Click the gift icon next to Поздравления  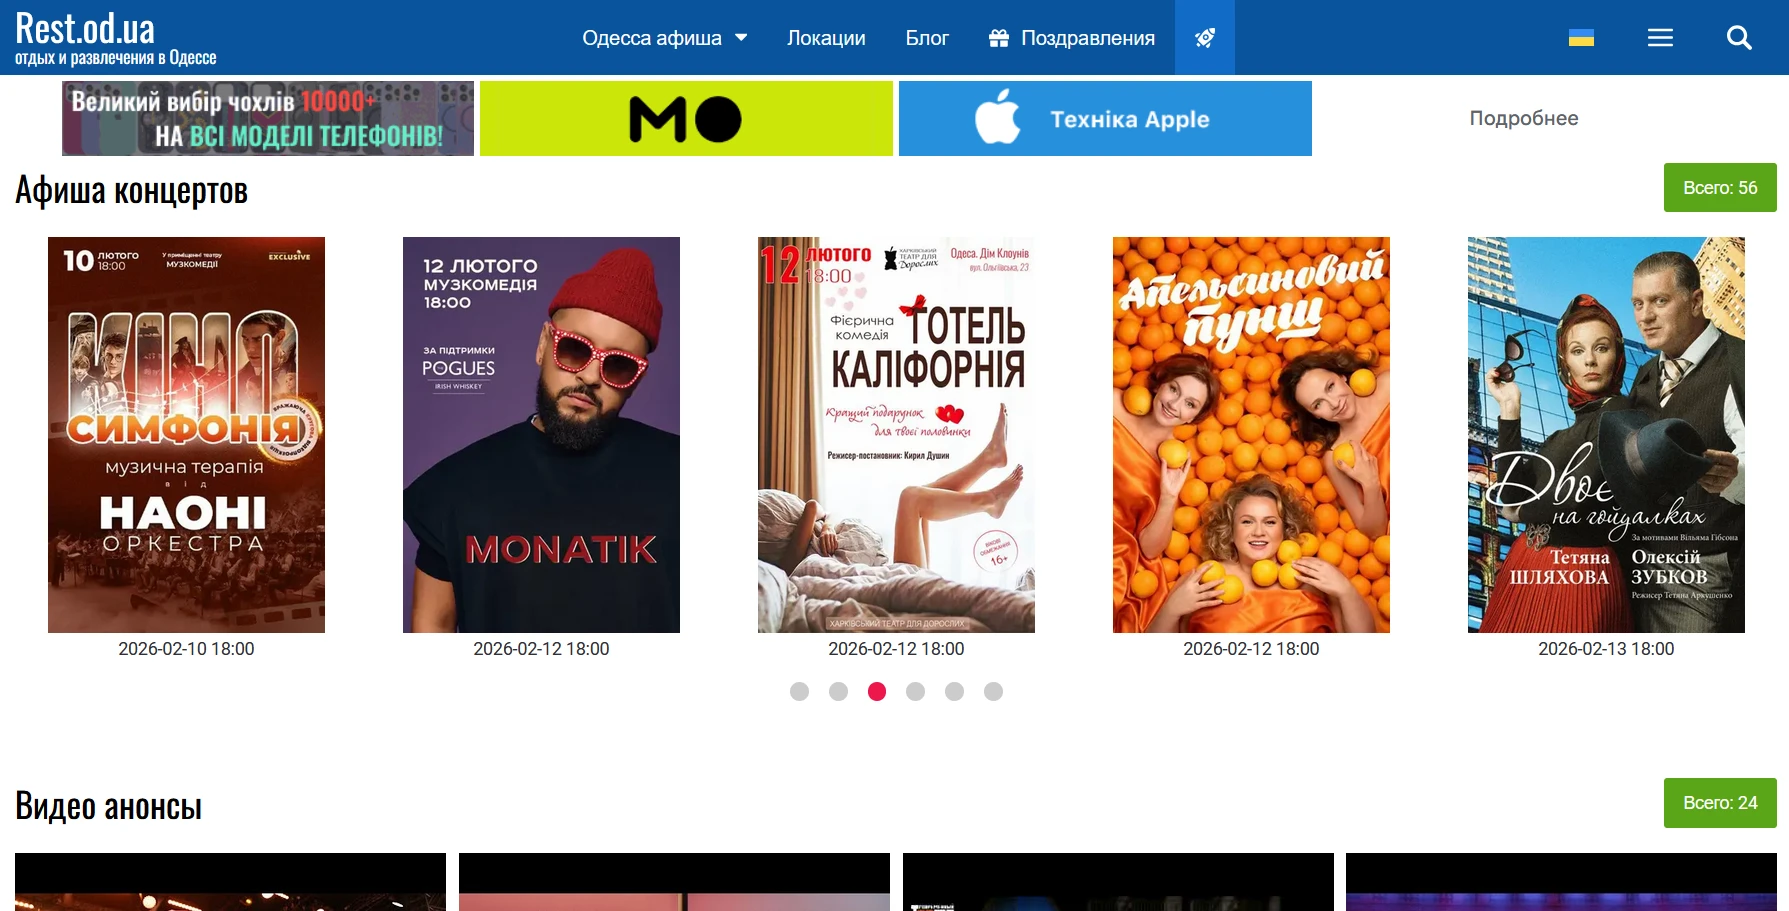point(998,38)
